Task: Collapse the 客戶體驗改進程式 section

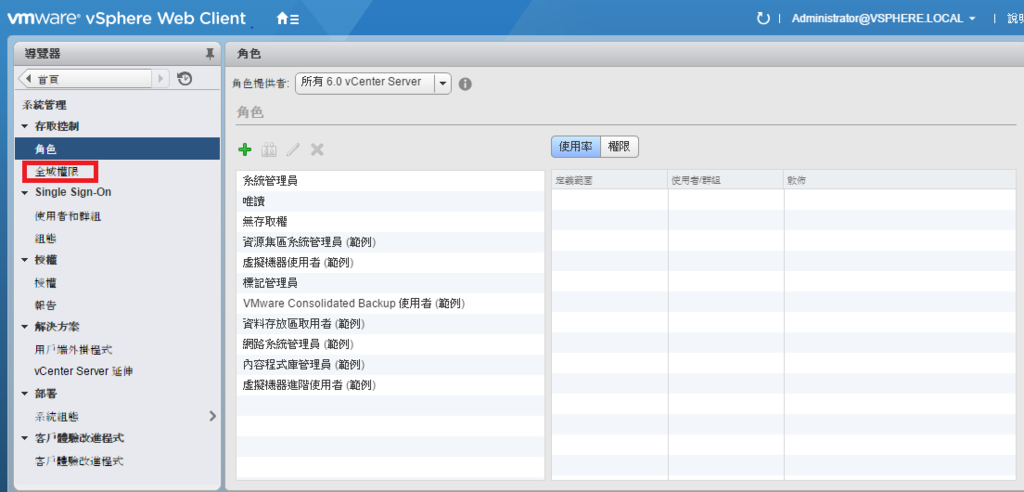Action: [25, 438]
